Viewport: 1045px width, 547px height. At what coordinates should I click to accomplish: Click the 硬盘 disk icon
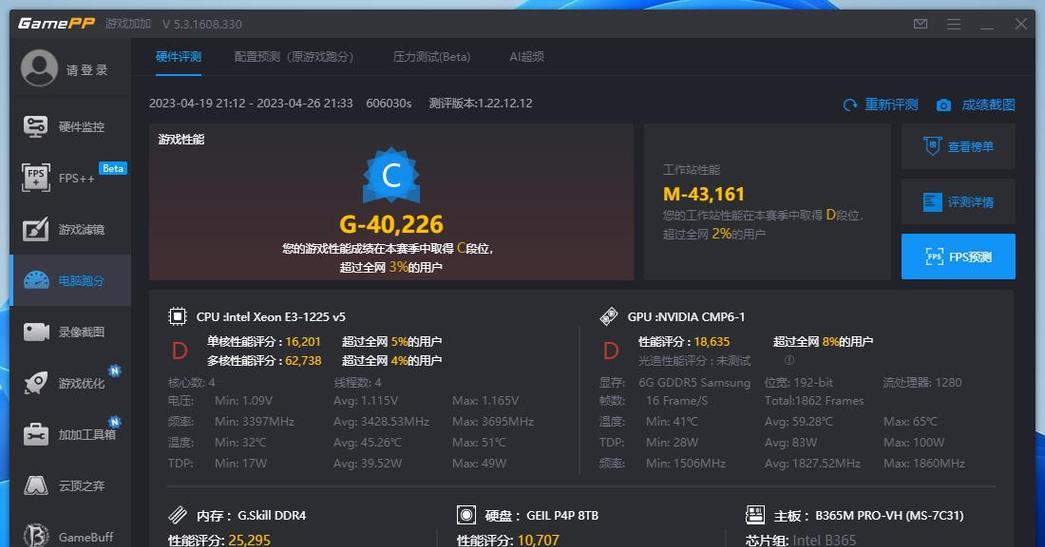coord(466,515)
